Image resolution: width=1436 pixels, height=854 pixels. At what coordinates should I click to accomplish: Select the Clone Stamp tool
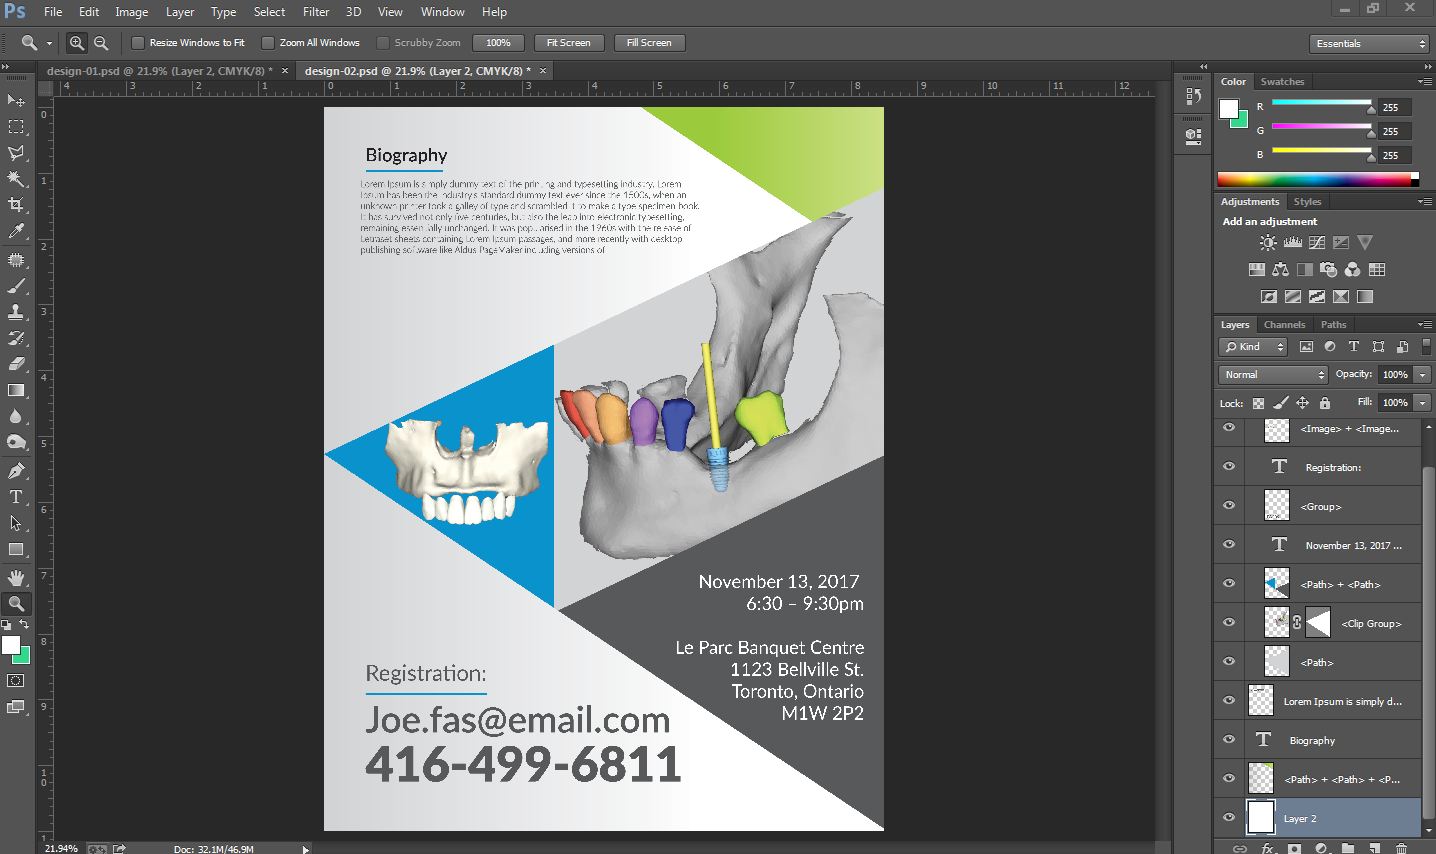click(x=16, y=311)
